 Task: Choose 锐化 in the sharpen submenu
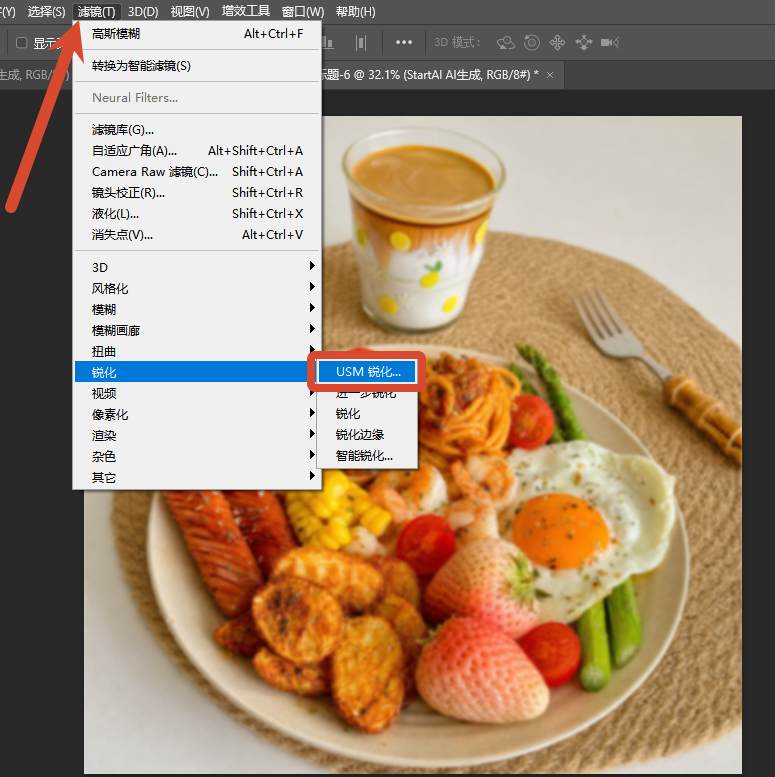click(x=367, y=414)
